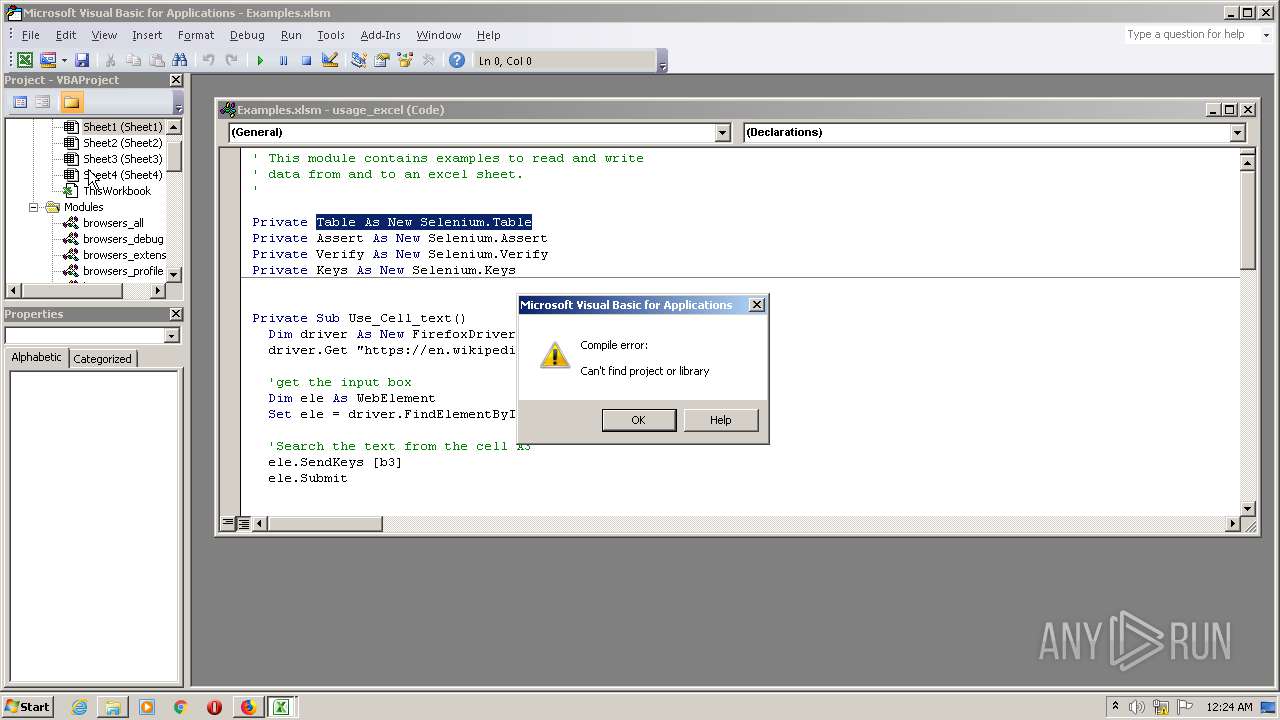
Task: Select Sheet2 (Sheet2) in project tree
Action: (122, 143)
